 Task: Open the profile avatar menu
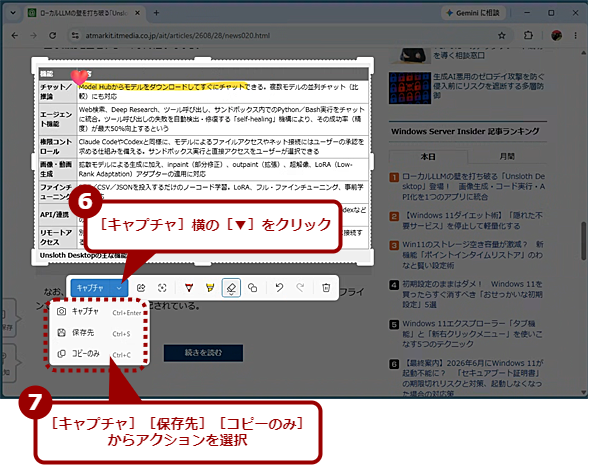pos(556,36)
